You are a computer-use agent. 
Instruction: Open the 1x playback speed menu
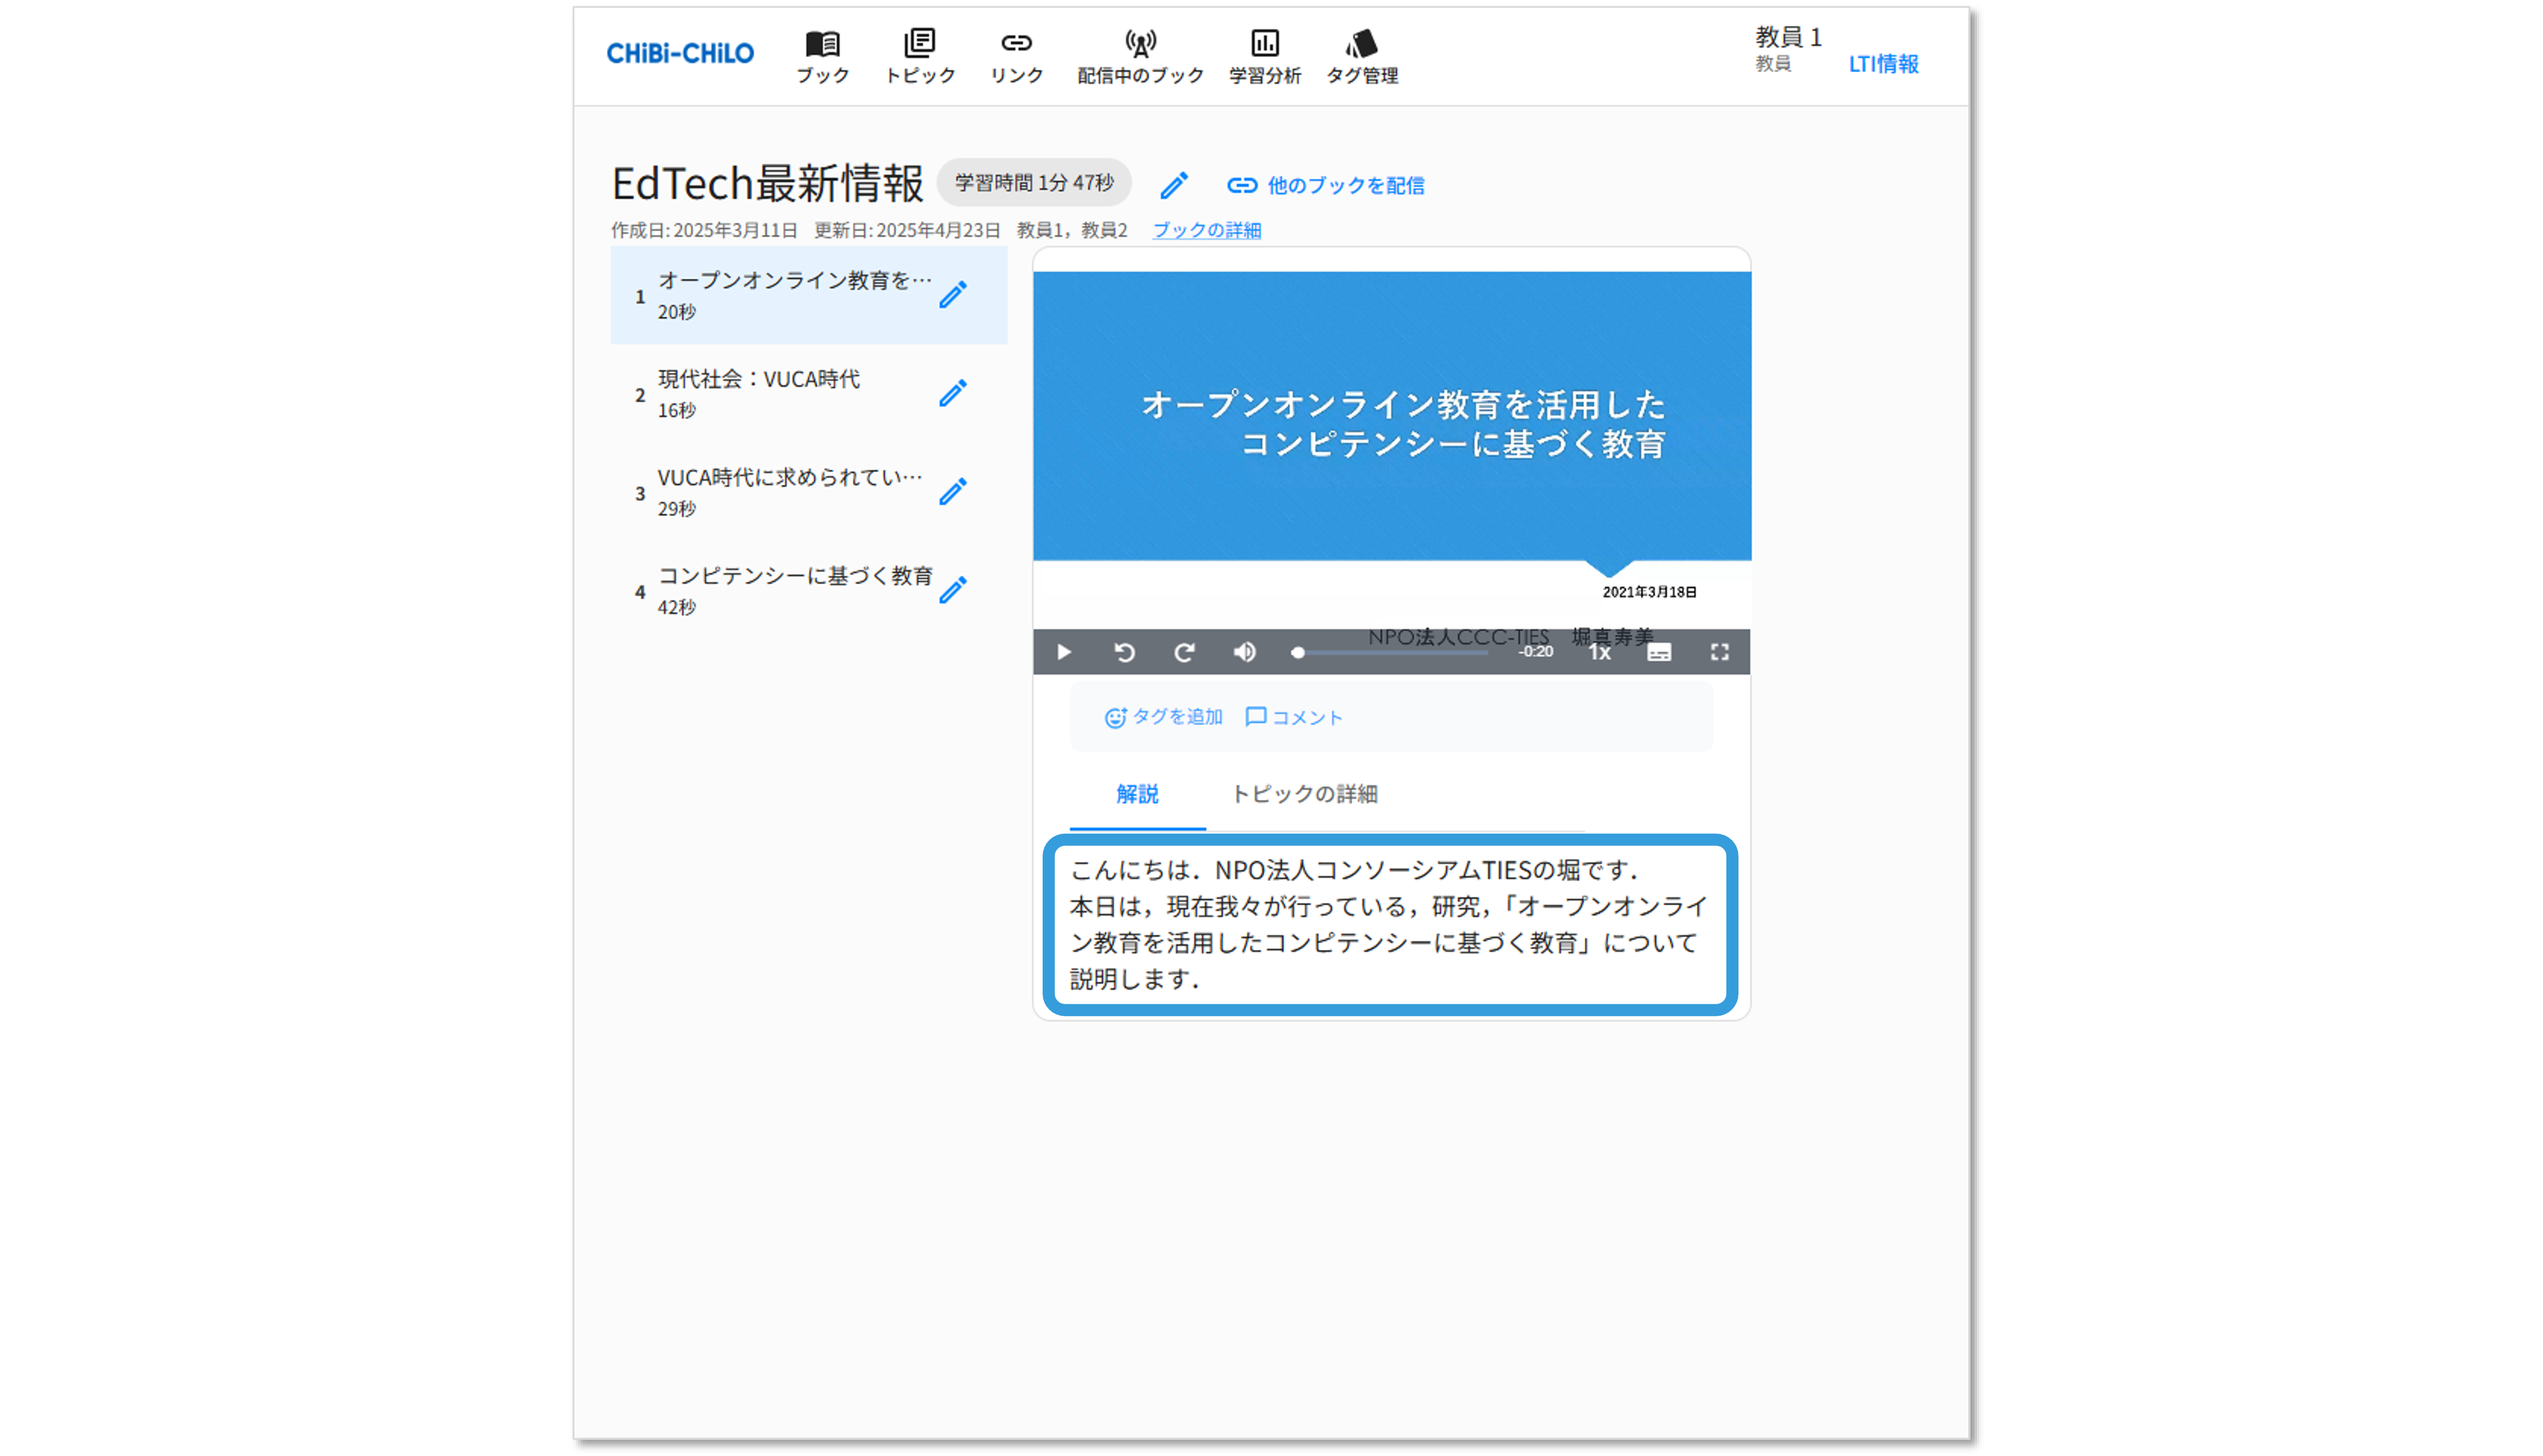(1599, 652)
